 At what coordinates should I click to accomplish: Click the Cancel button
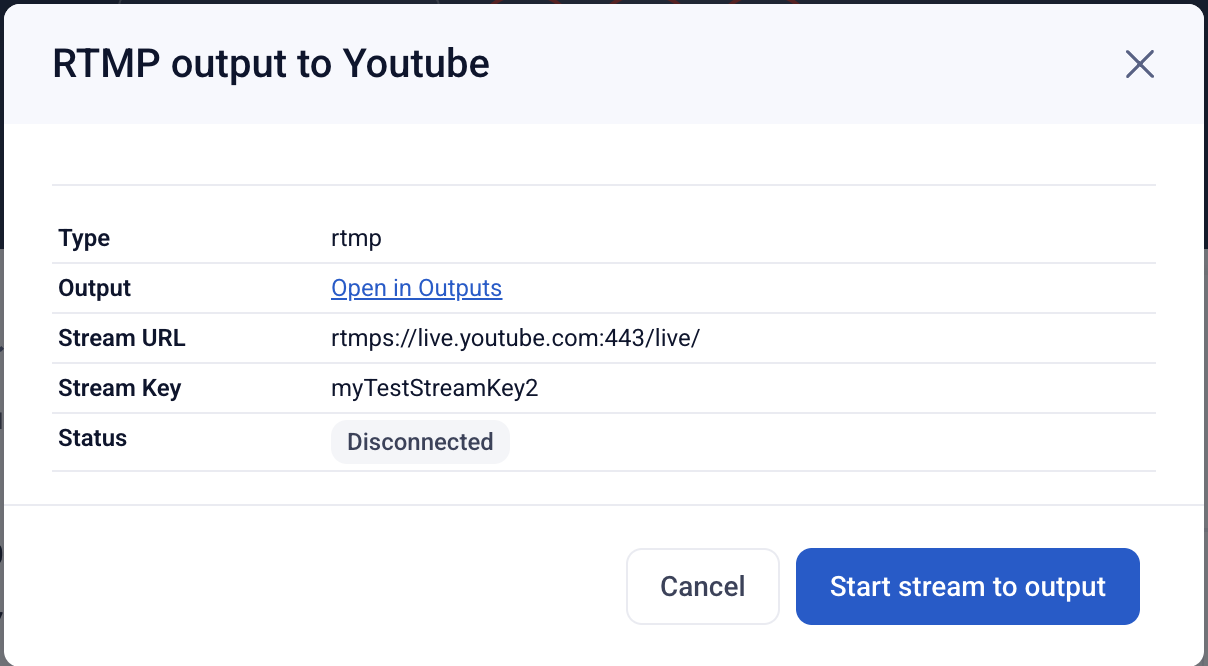coord(703,586)
